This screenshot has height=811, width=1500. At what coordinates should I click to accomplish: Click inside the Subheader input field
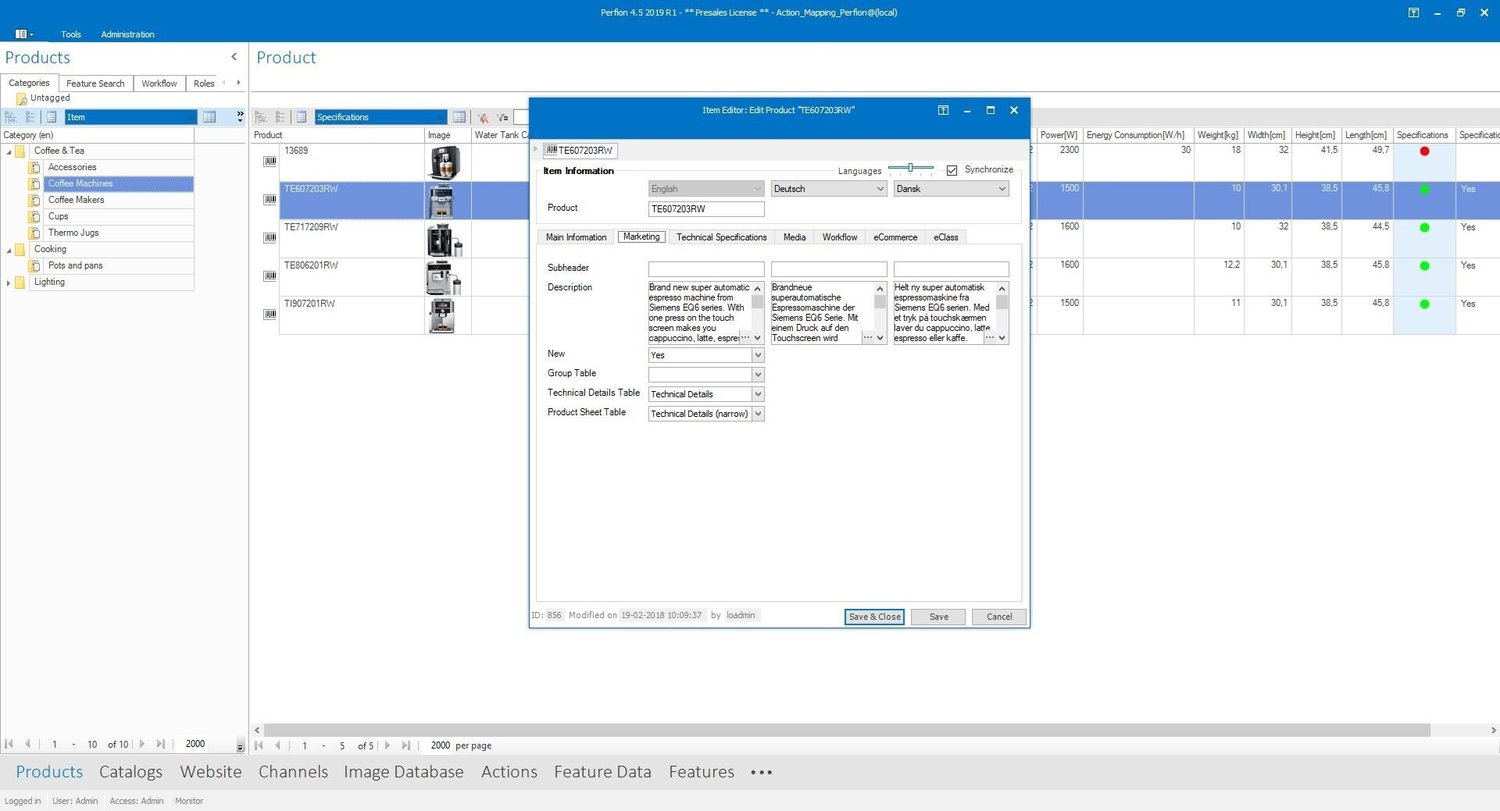(705, 268)
